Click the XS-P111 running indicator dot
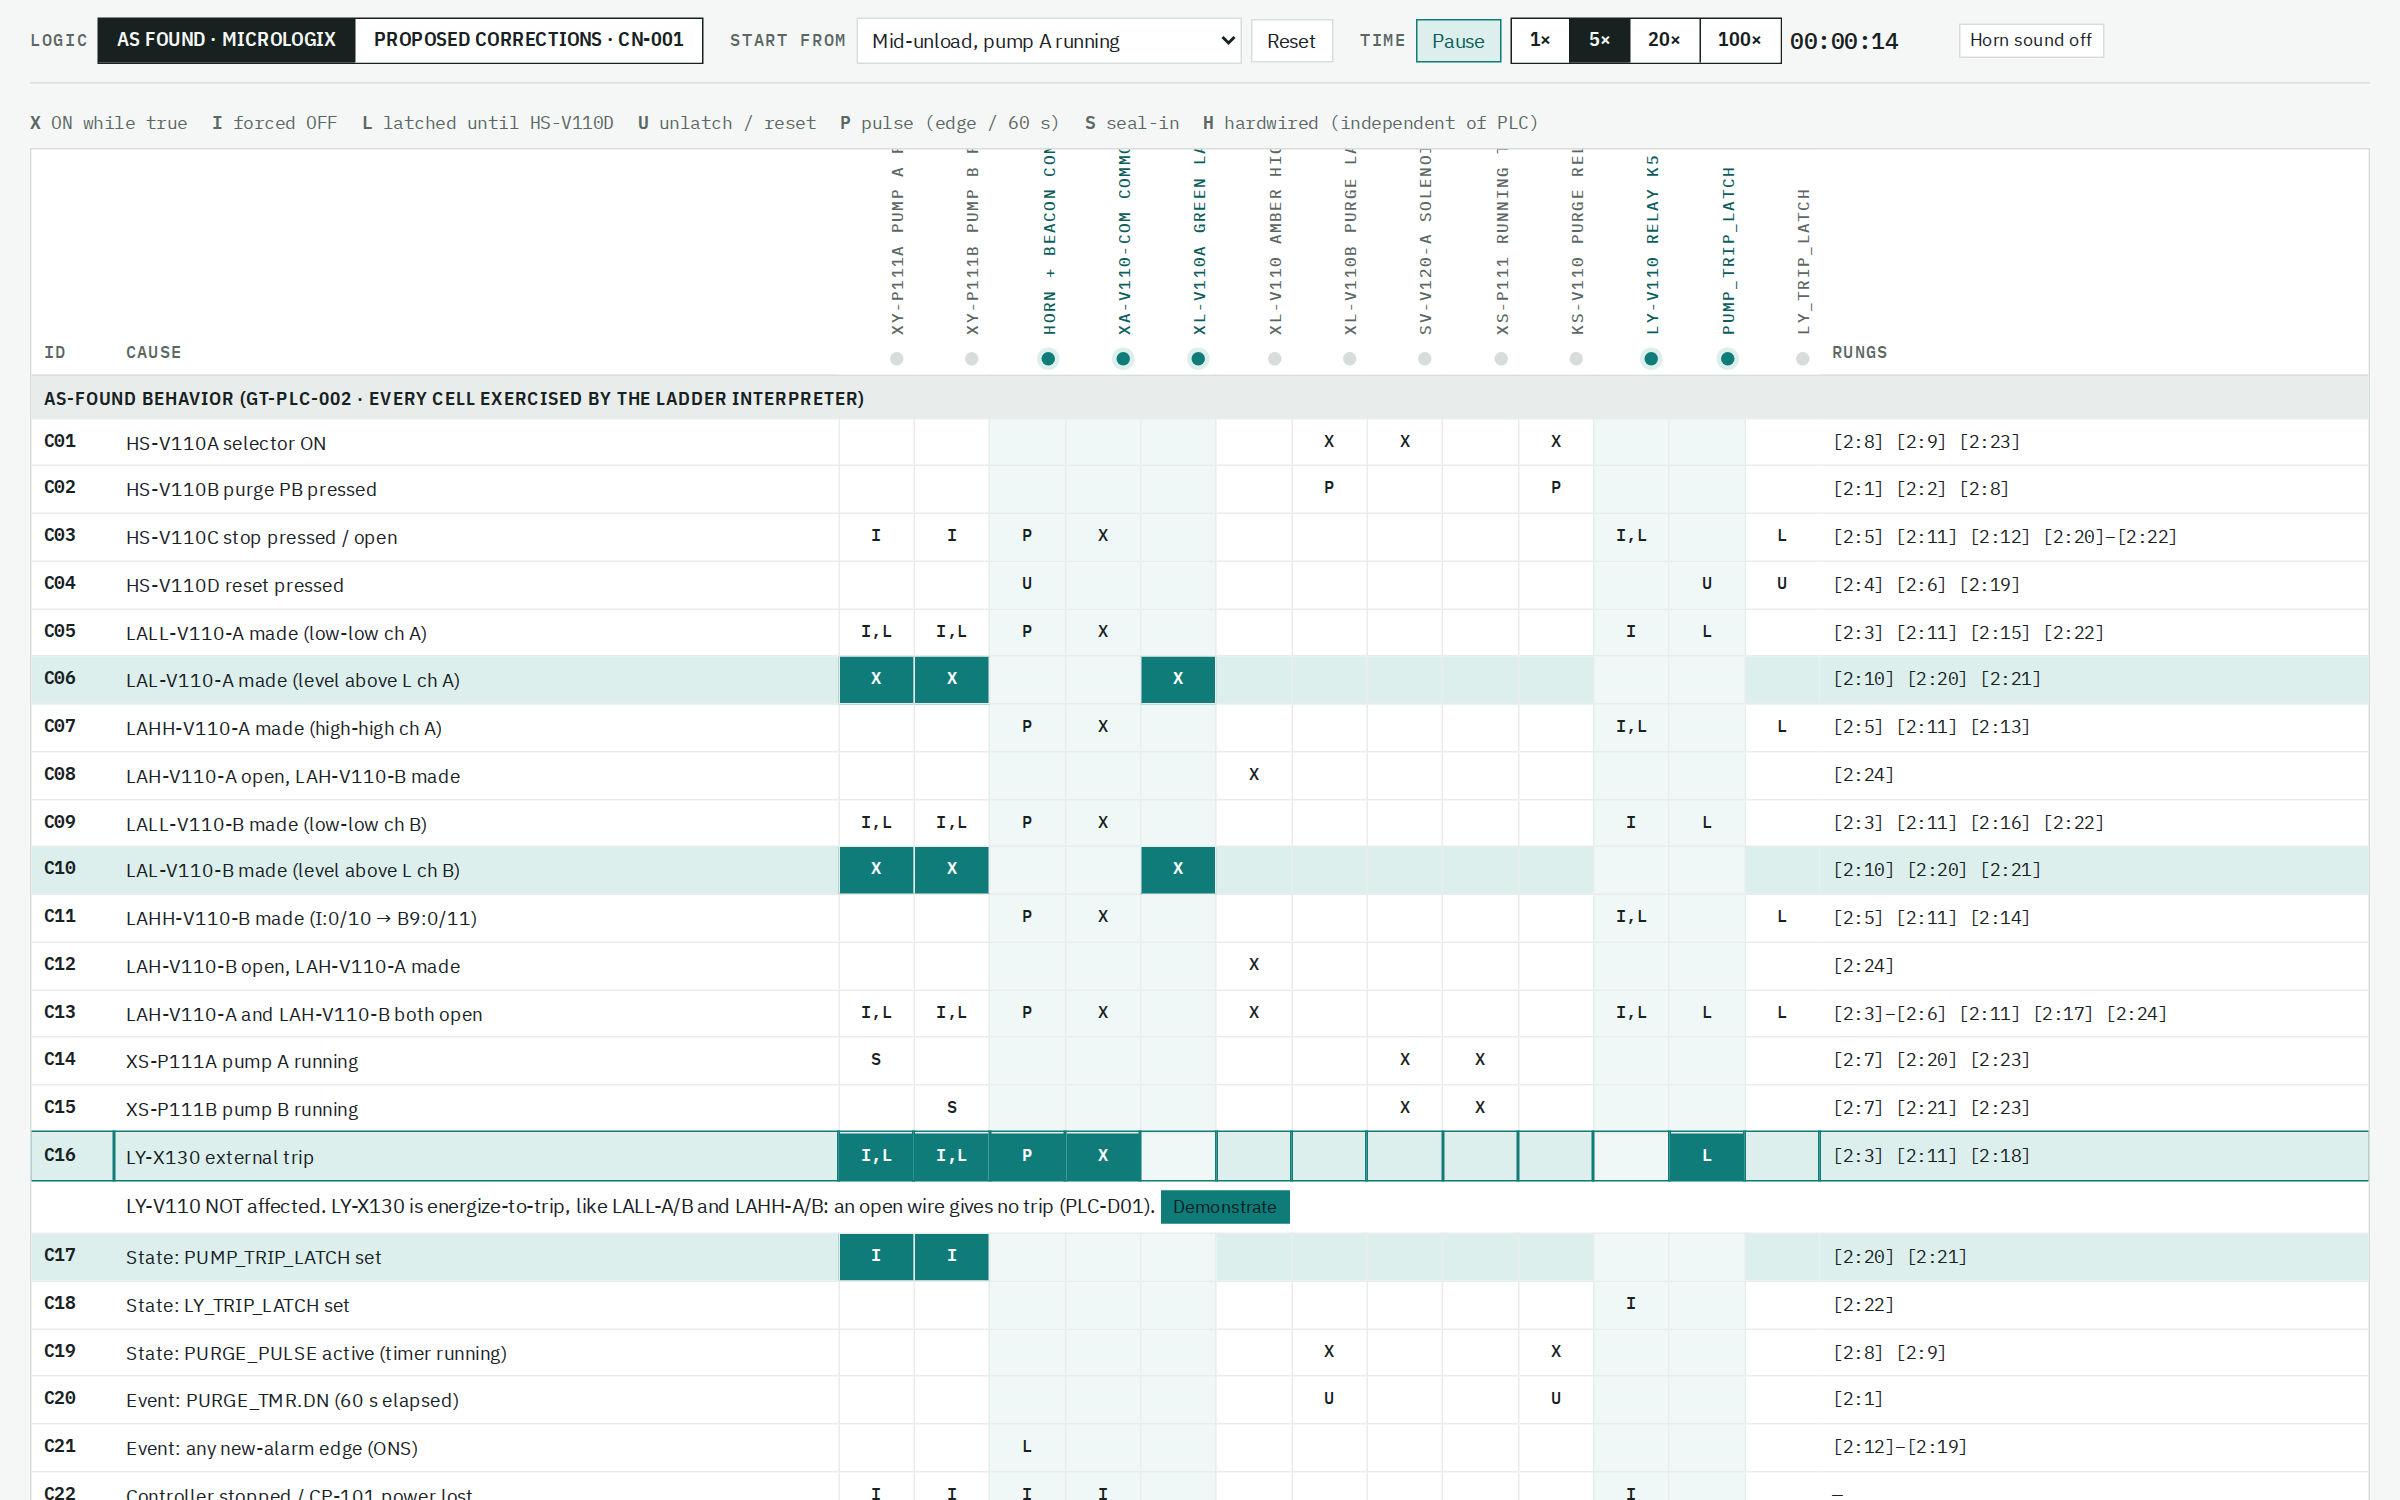Image resolution: width=2400 pixels, height=1500 pixels. pos(1501,359)
